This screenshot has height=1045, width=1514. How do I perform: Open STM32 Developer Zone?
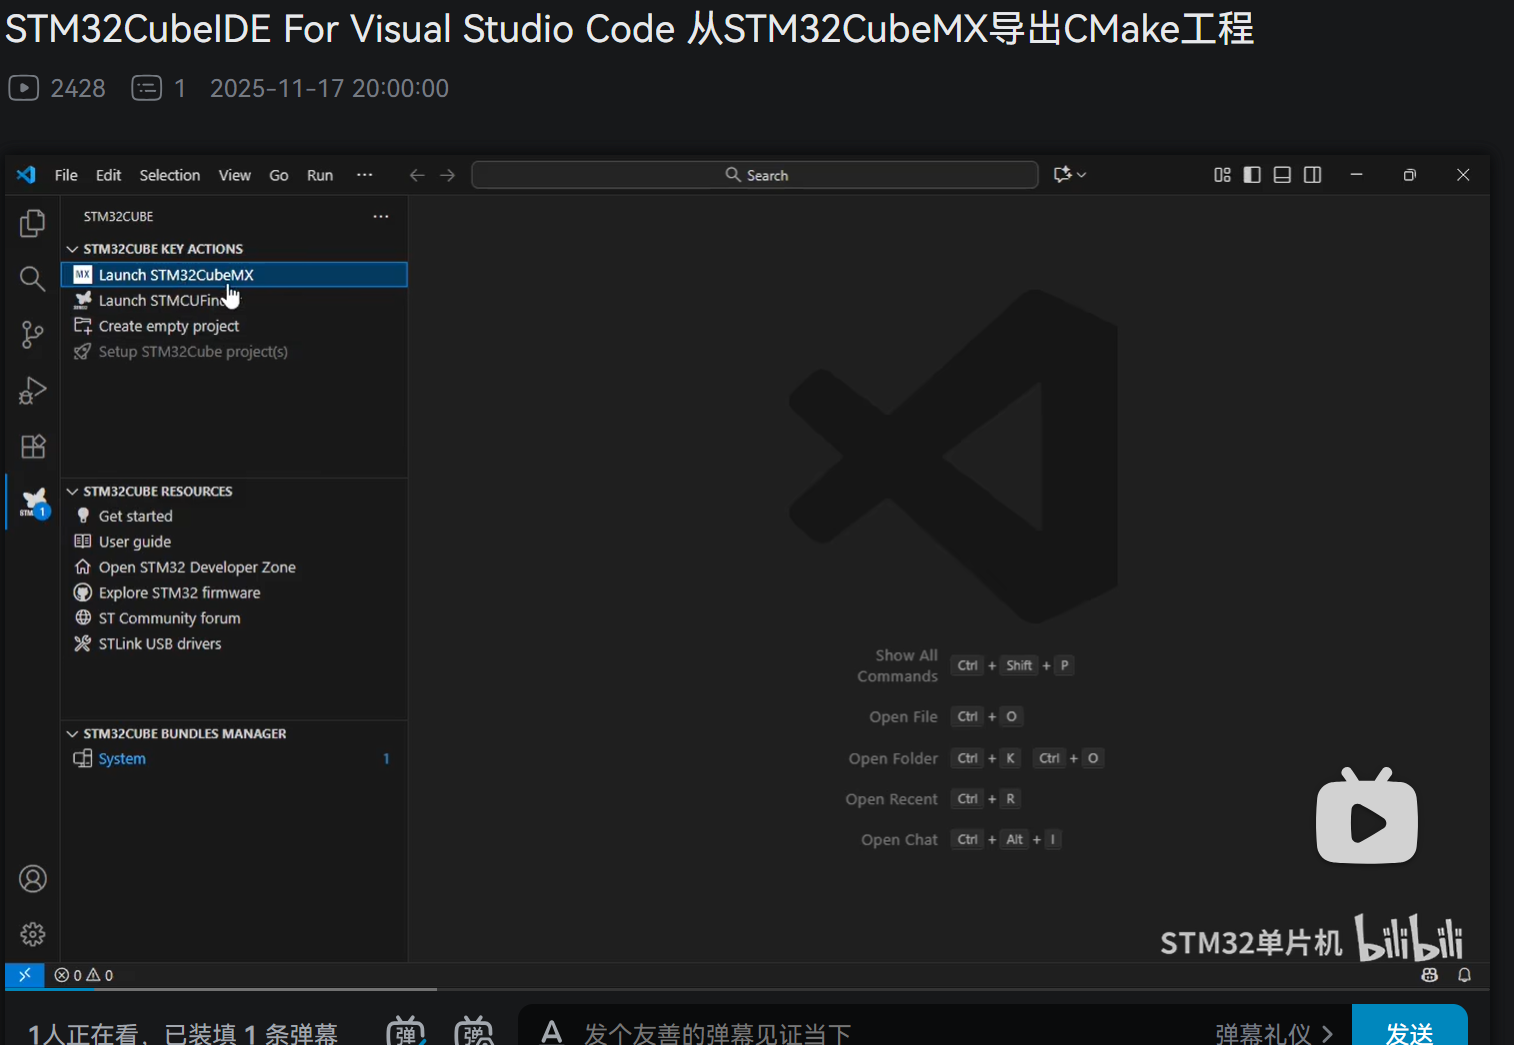(234, 567)
